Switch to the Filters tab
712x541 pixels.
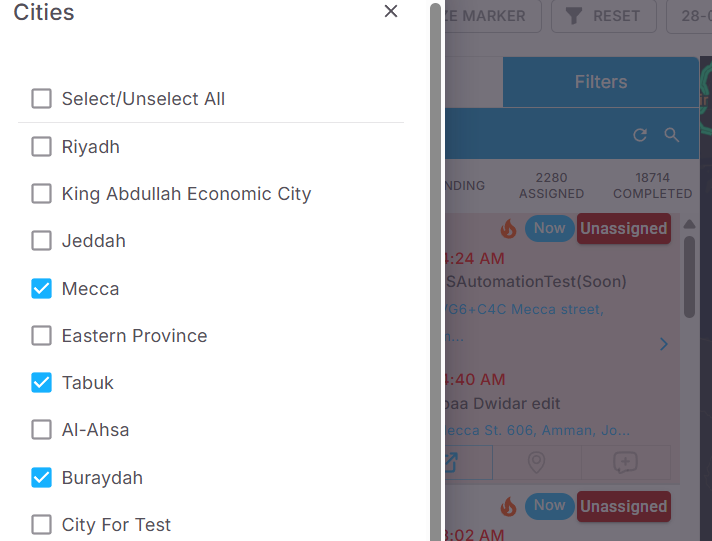click(x=601, y=82)
